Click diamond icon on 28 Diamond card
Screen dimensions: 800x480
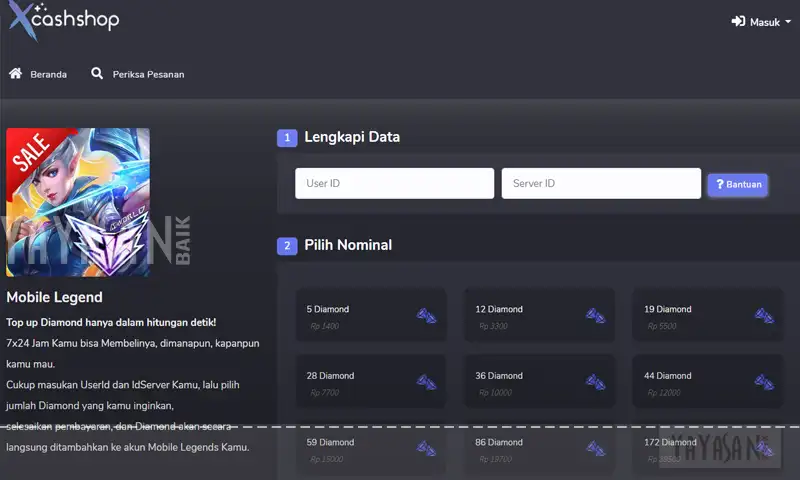click(427, 382)
